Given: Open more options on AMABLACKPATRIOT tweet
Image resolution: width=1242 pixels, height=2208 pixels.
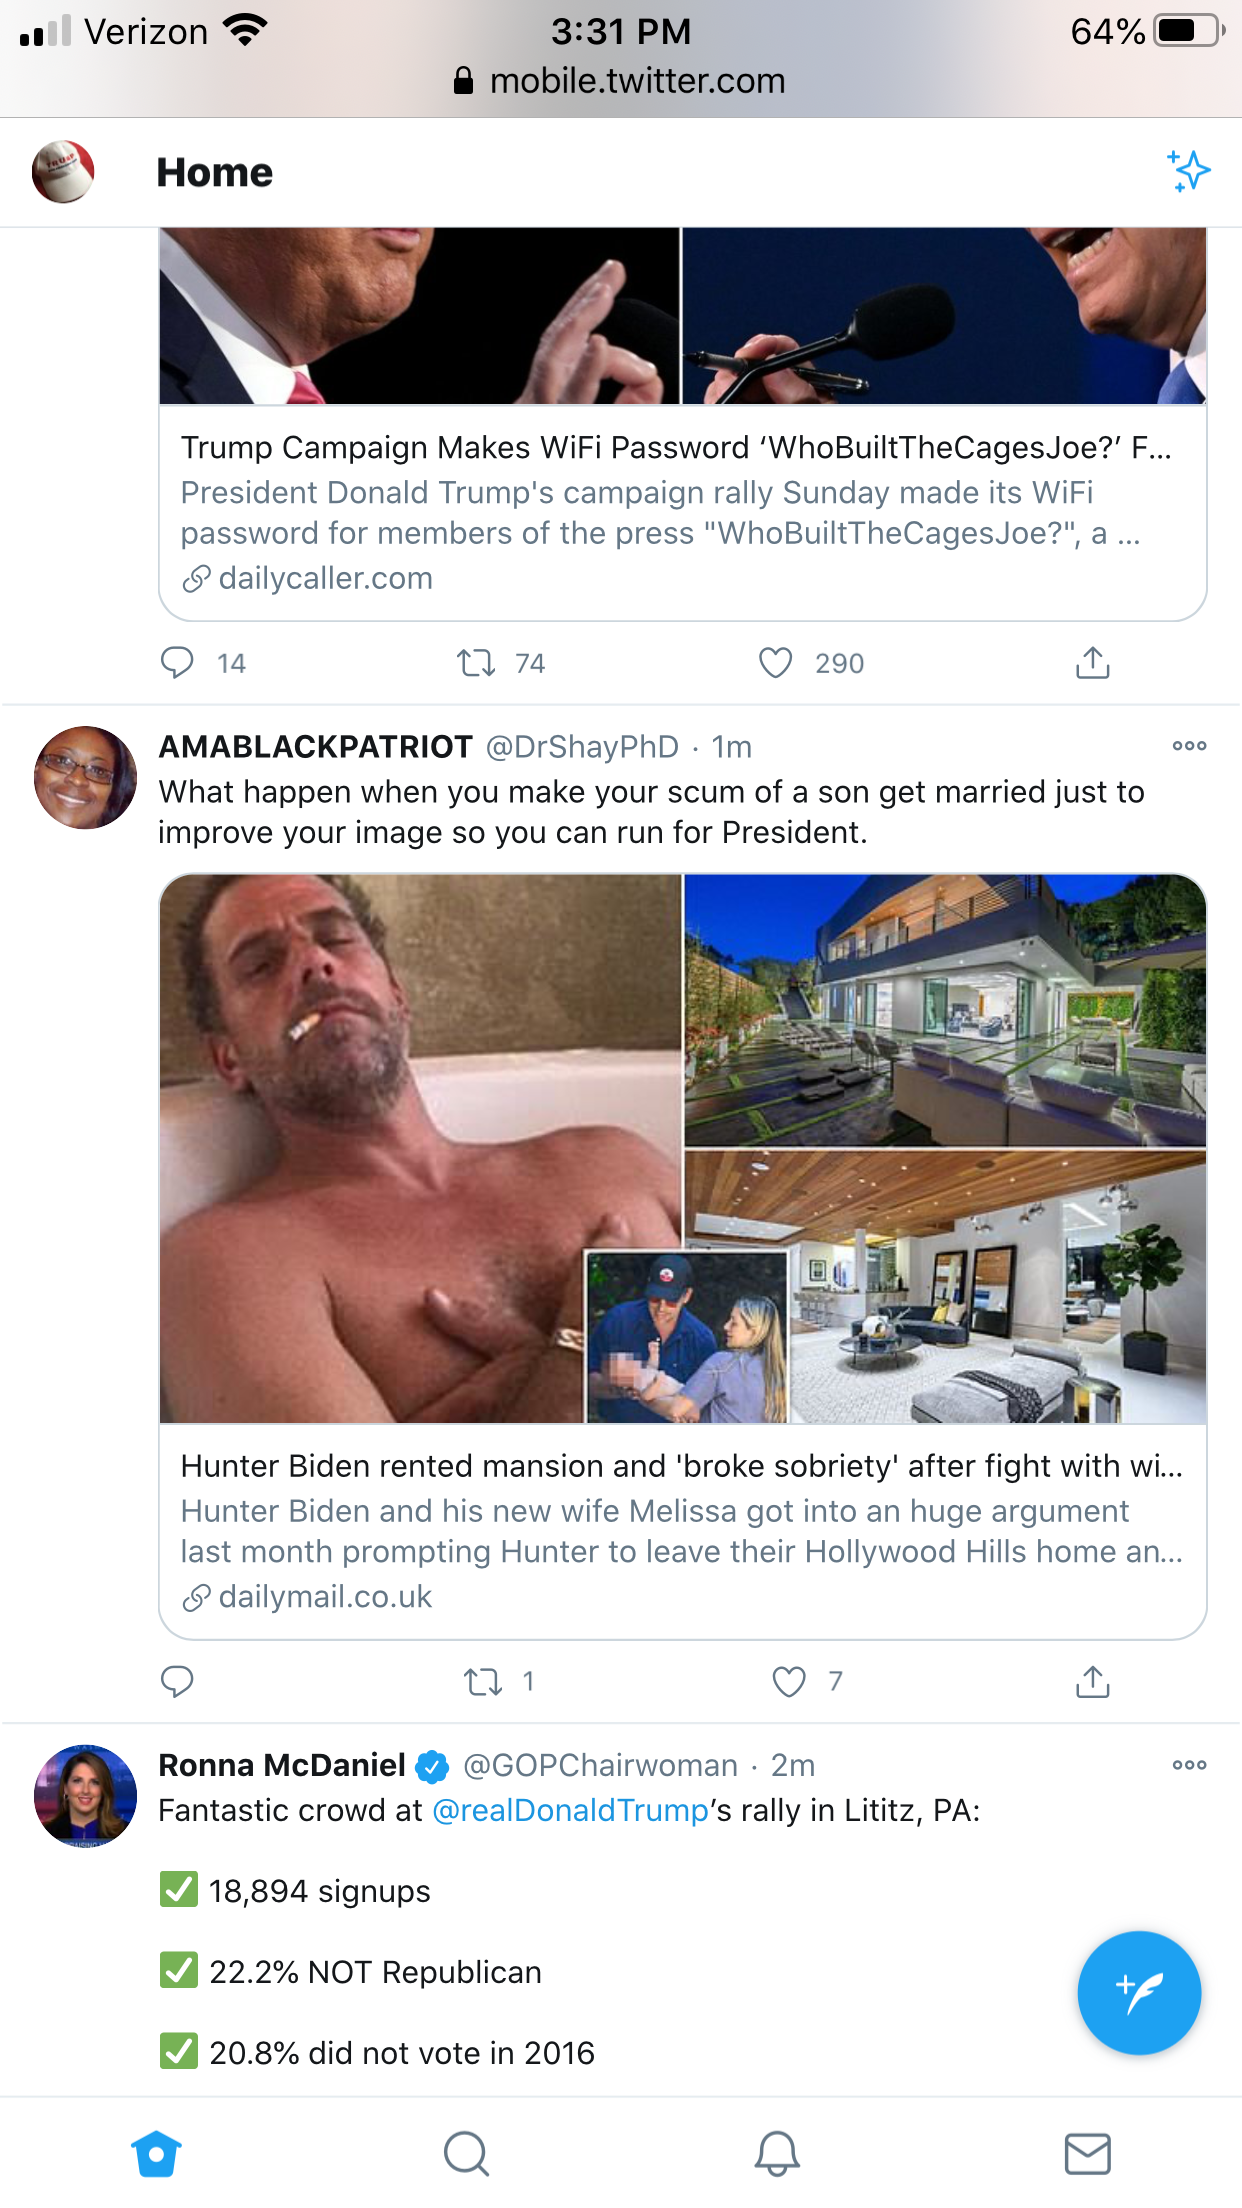Looking at the screenshot, I should point(1189,746).
